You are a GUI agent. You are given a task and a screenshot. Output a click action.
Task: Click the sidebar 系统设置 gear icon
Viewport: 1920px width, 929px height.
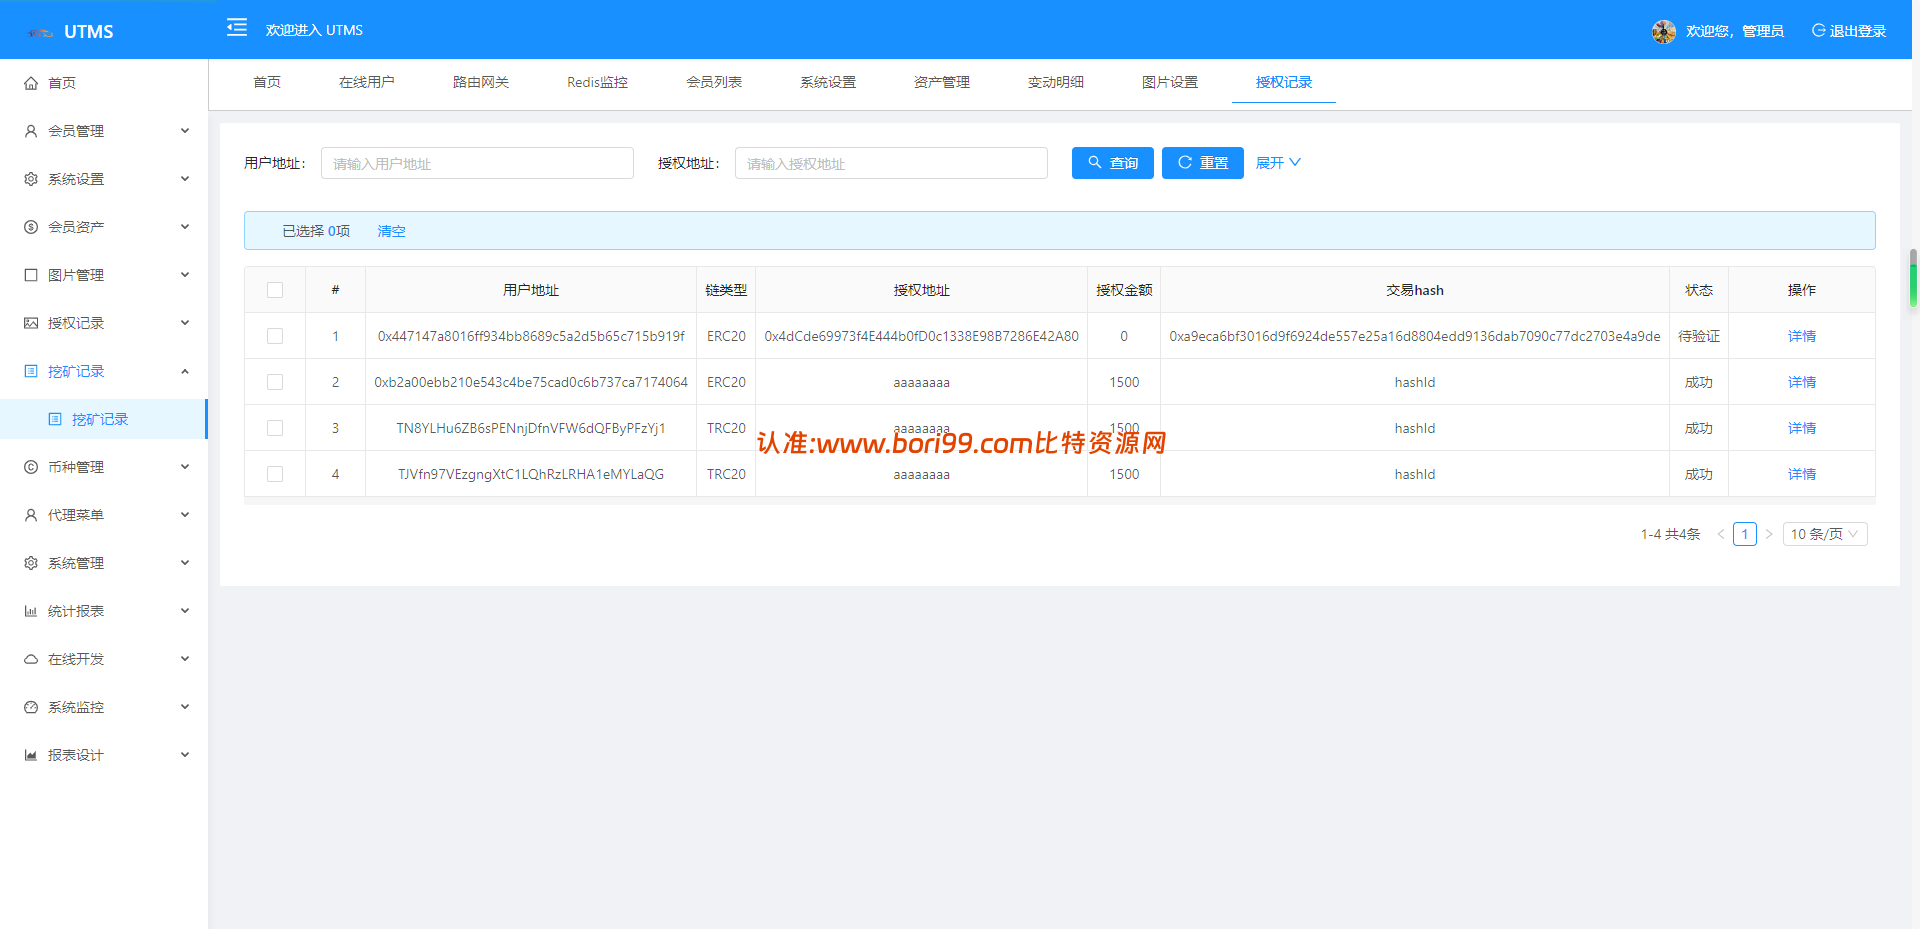coord(31,179)
